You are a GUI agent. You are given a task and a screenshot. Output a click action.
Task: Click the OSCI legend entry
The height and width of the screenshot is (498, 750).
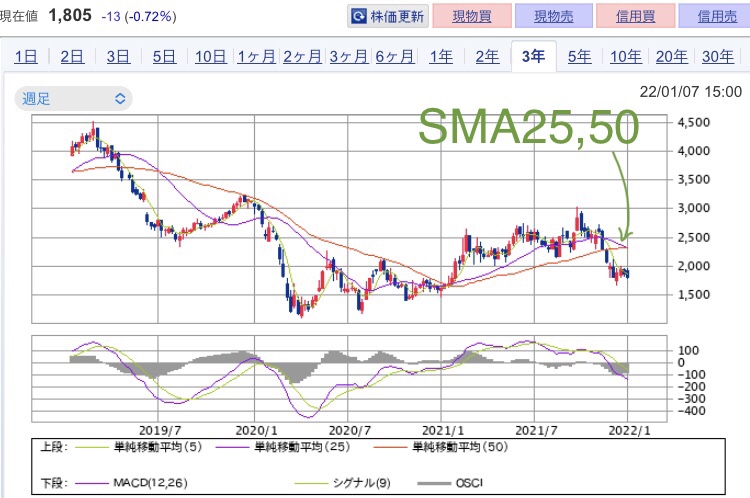tap(450, 483)
